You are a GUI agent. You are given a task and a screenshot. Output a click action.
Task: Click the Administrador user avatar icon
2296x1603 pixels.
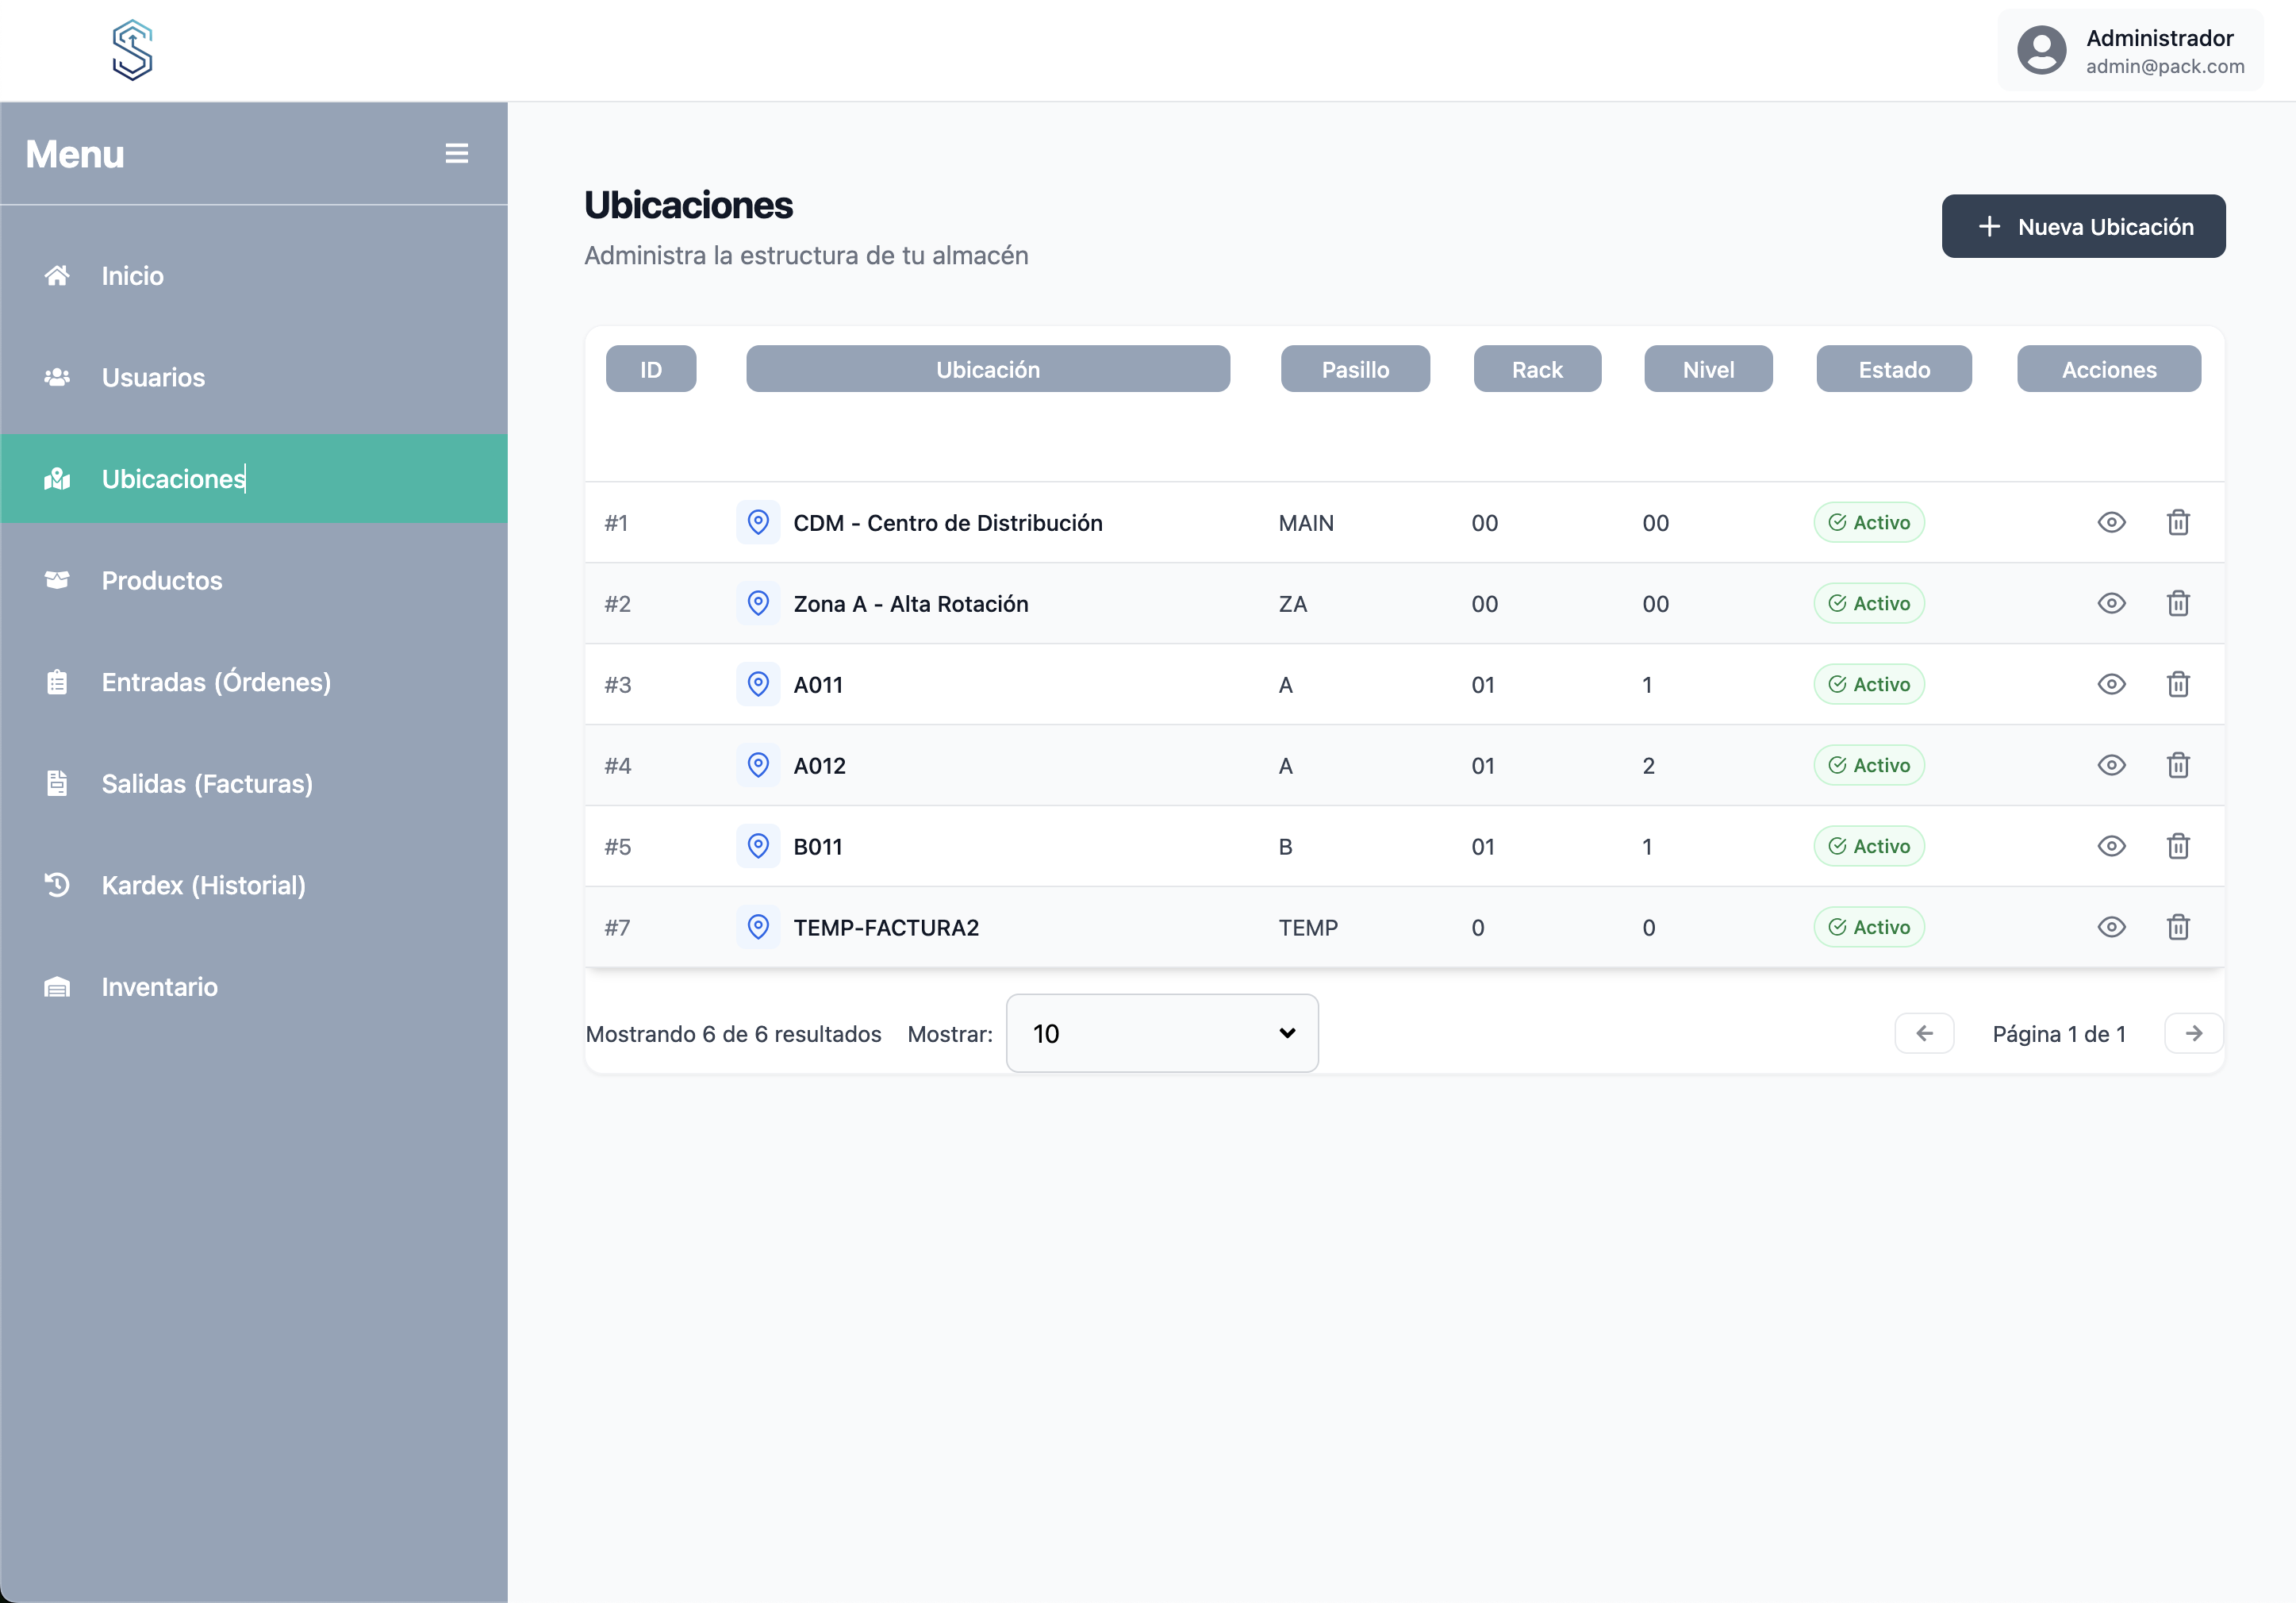(x=2041, y=50)
